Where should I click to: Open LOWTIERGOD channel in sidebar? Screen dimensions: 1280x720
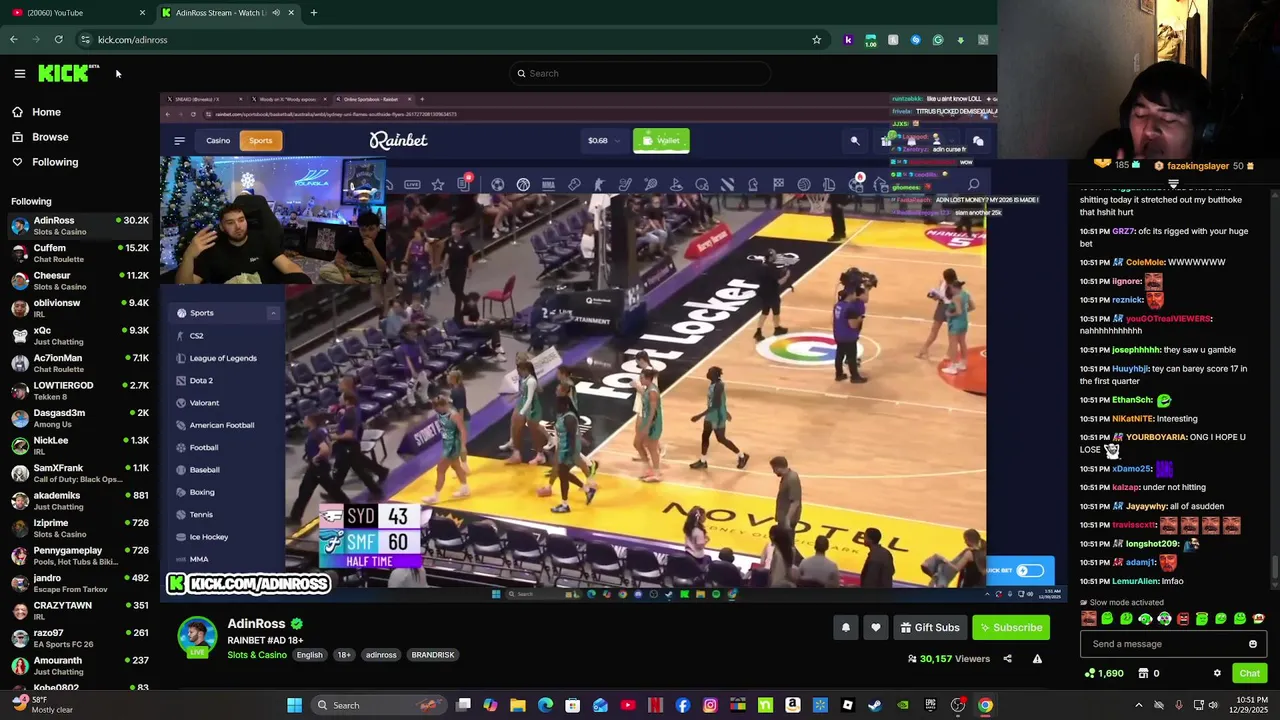coord(80,391)
